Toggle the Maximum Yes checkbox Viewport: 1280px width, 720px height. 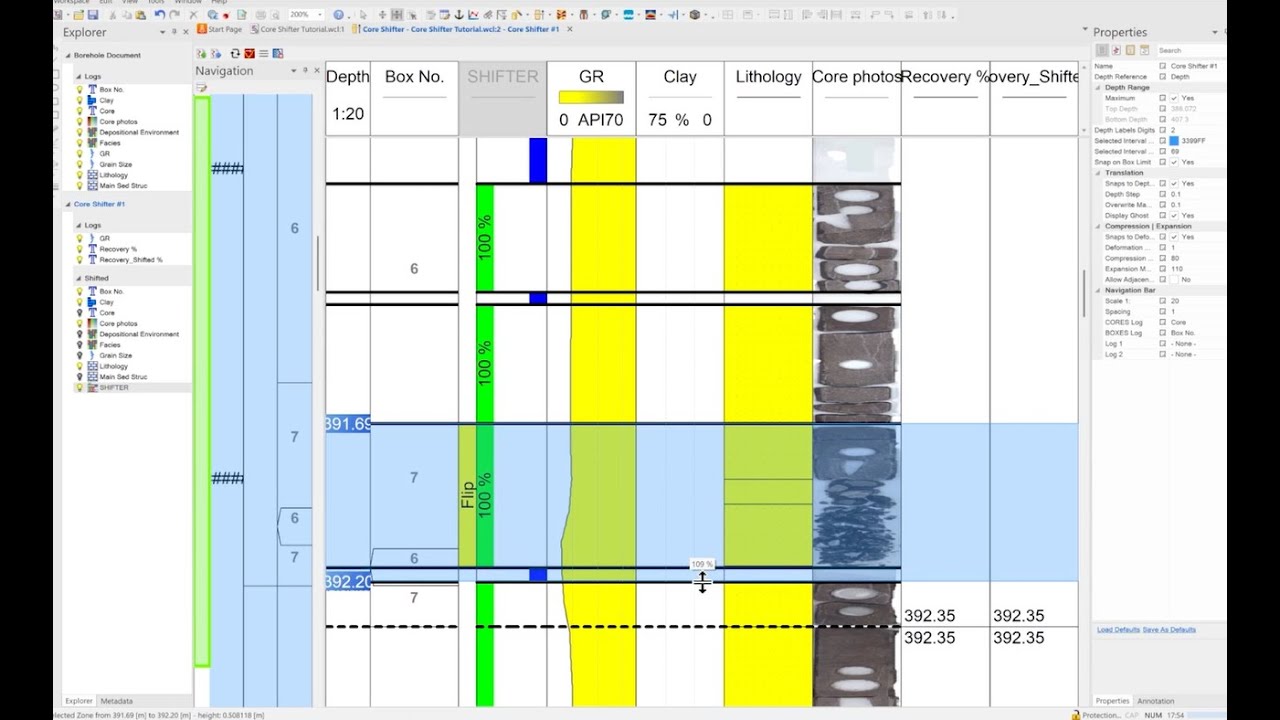tap(1174, 98)
